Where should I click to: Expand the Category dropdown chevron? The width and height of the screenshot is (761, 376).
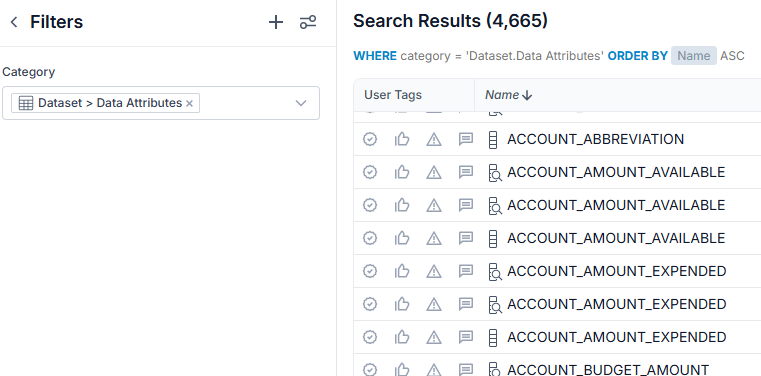301,103
